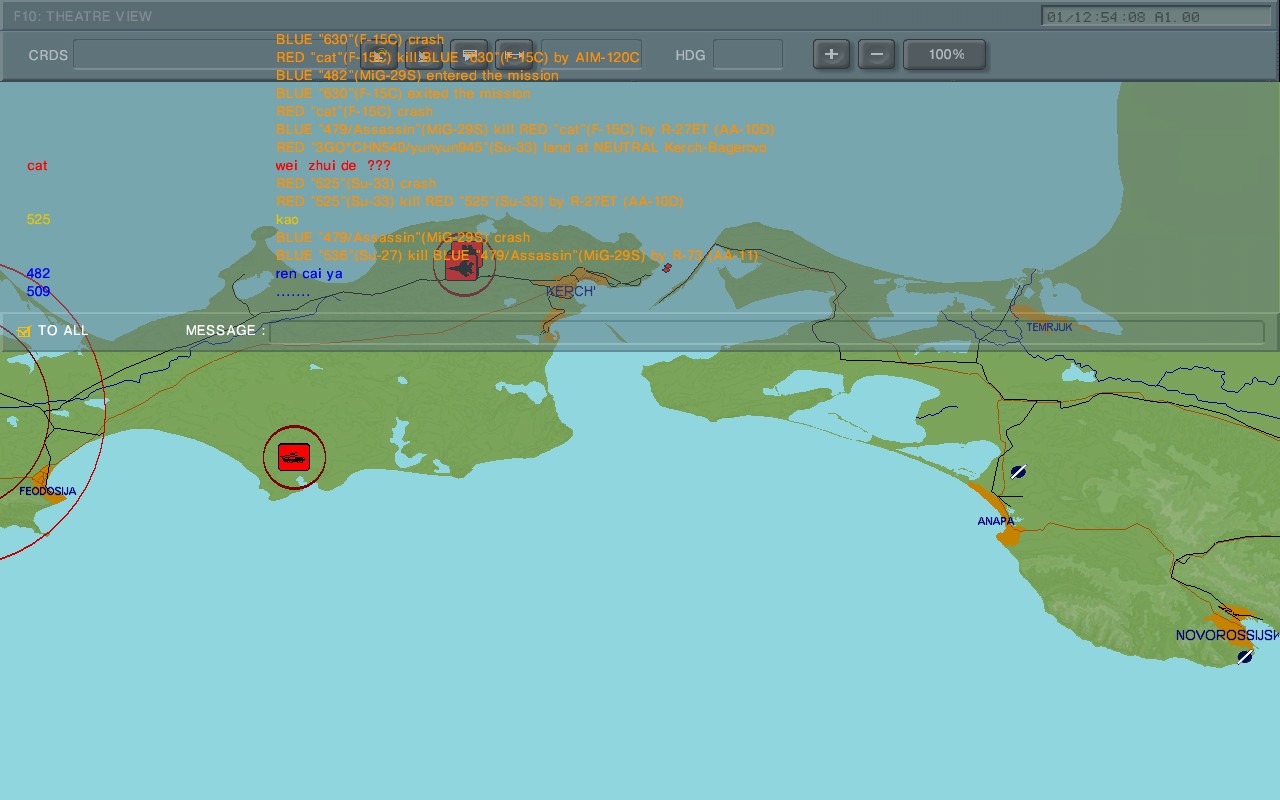Reset map zoom with 100% button
This screenshot has height=800, width=1280.
[x=945, y=55]
